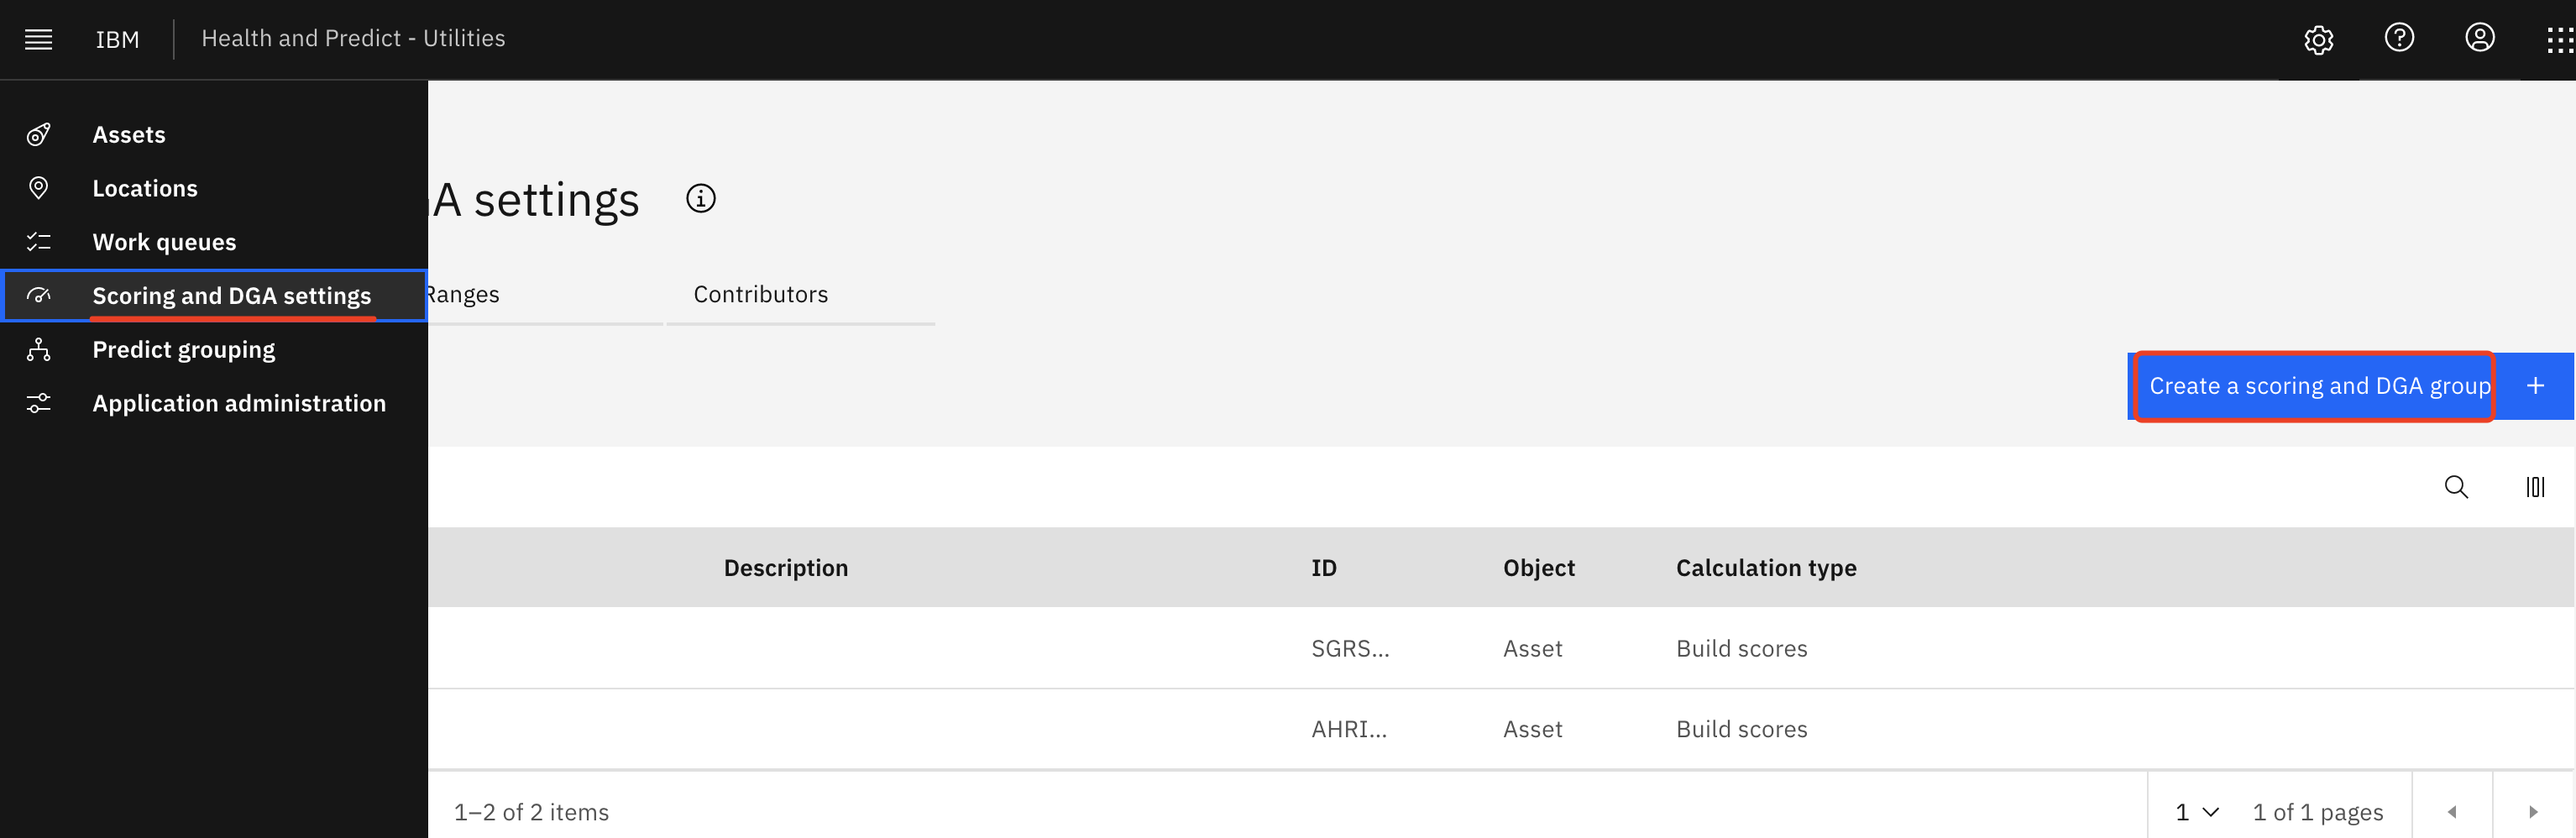Viewport: 2576px width, 838px height.
Task: Switch to the Ranges tab
Action: coord(545,295)
